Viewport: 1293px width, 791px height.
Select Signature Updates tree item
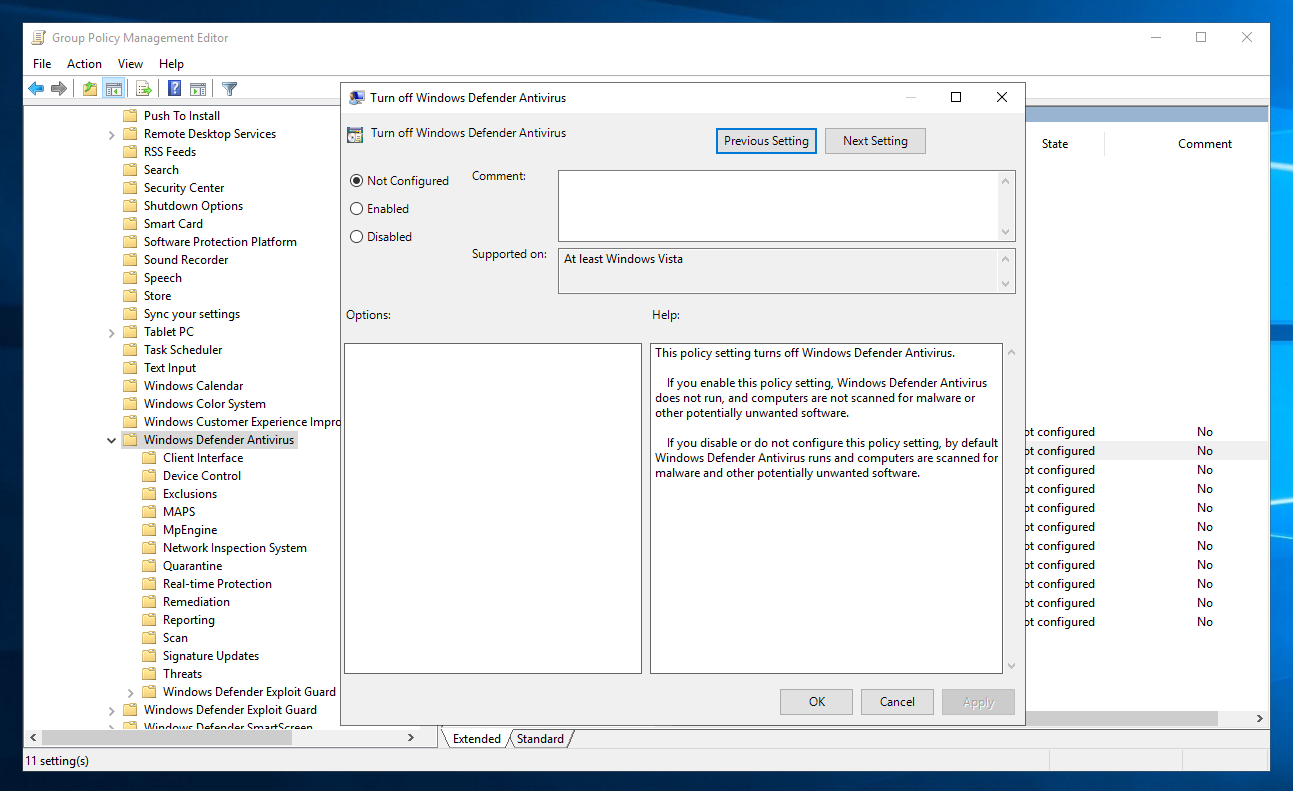click(211, 656)
